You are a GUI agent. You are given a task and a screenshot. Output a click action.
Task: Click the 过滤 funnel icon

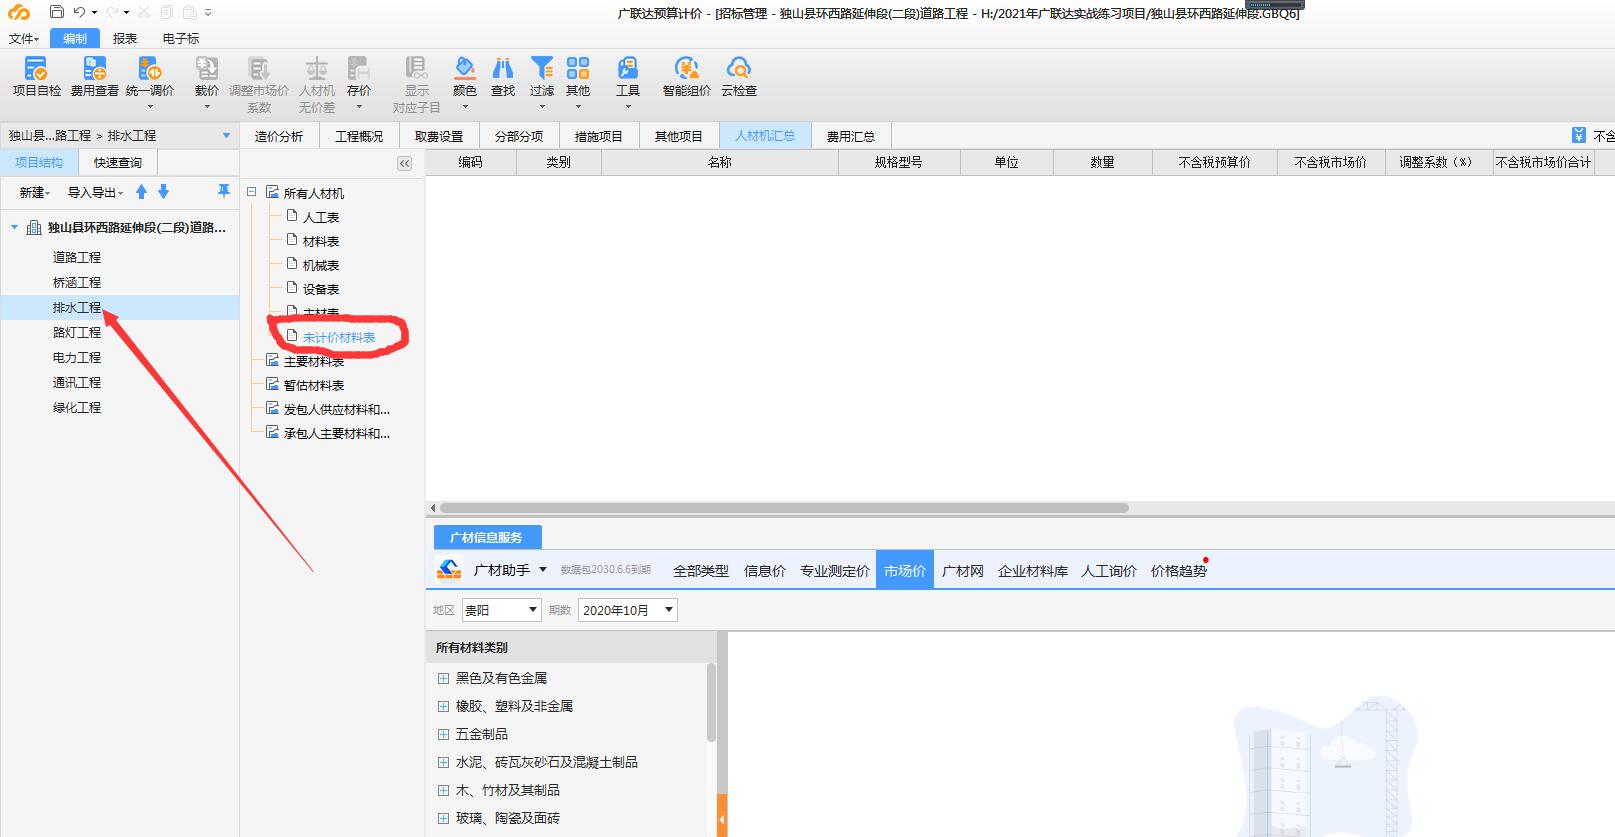coord(542,68)
